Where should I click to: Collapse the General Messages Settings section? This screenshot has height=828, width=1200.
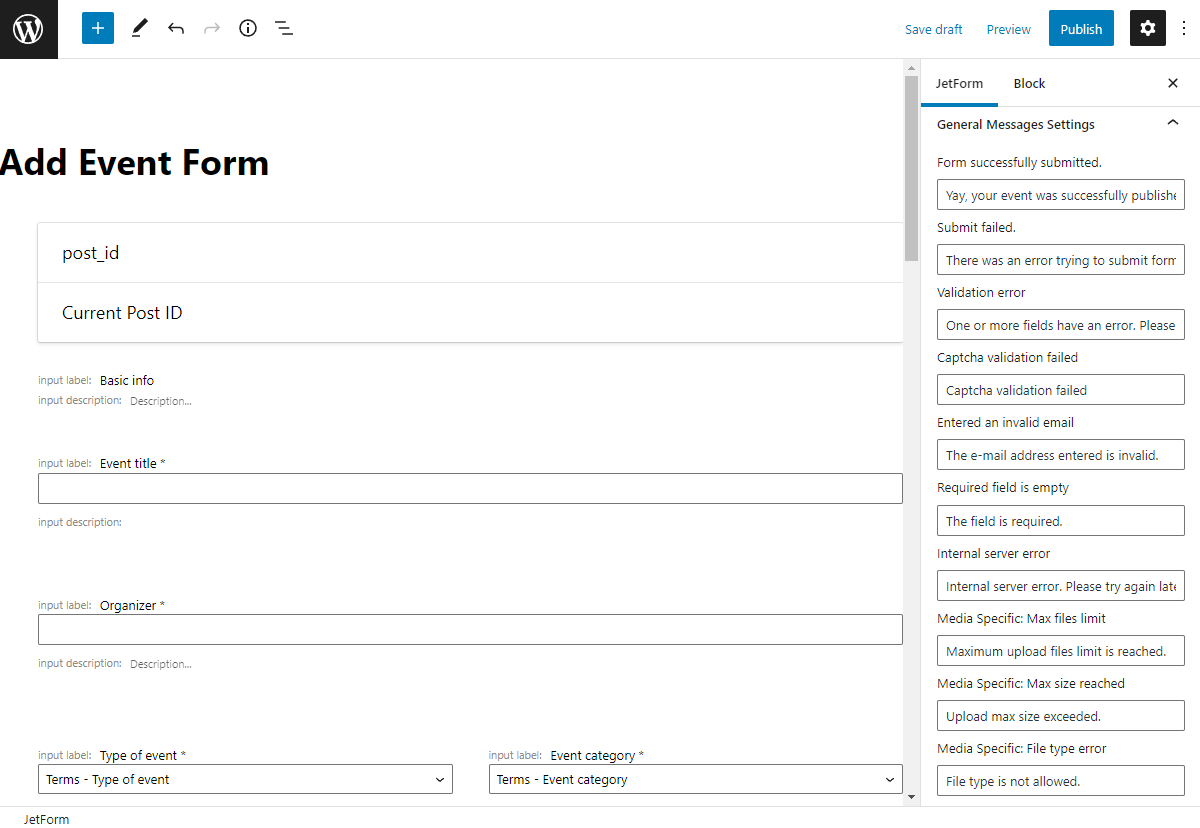(1172, 123)
